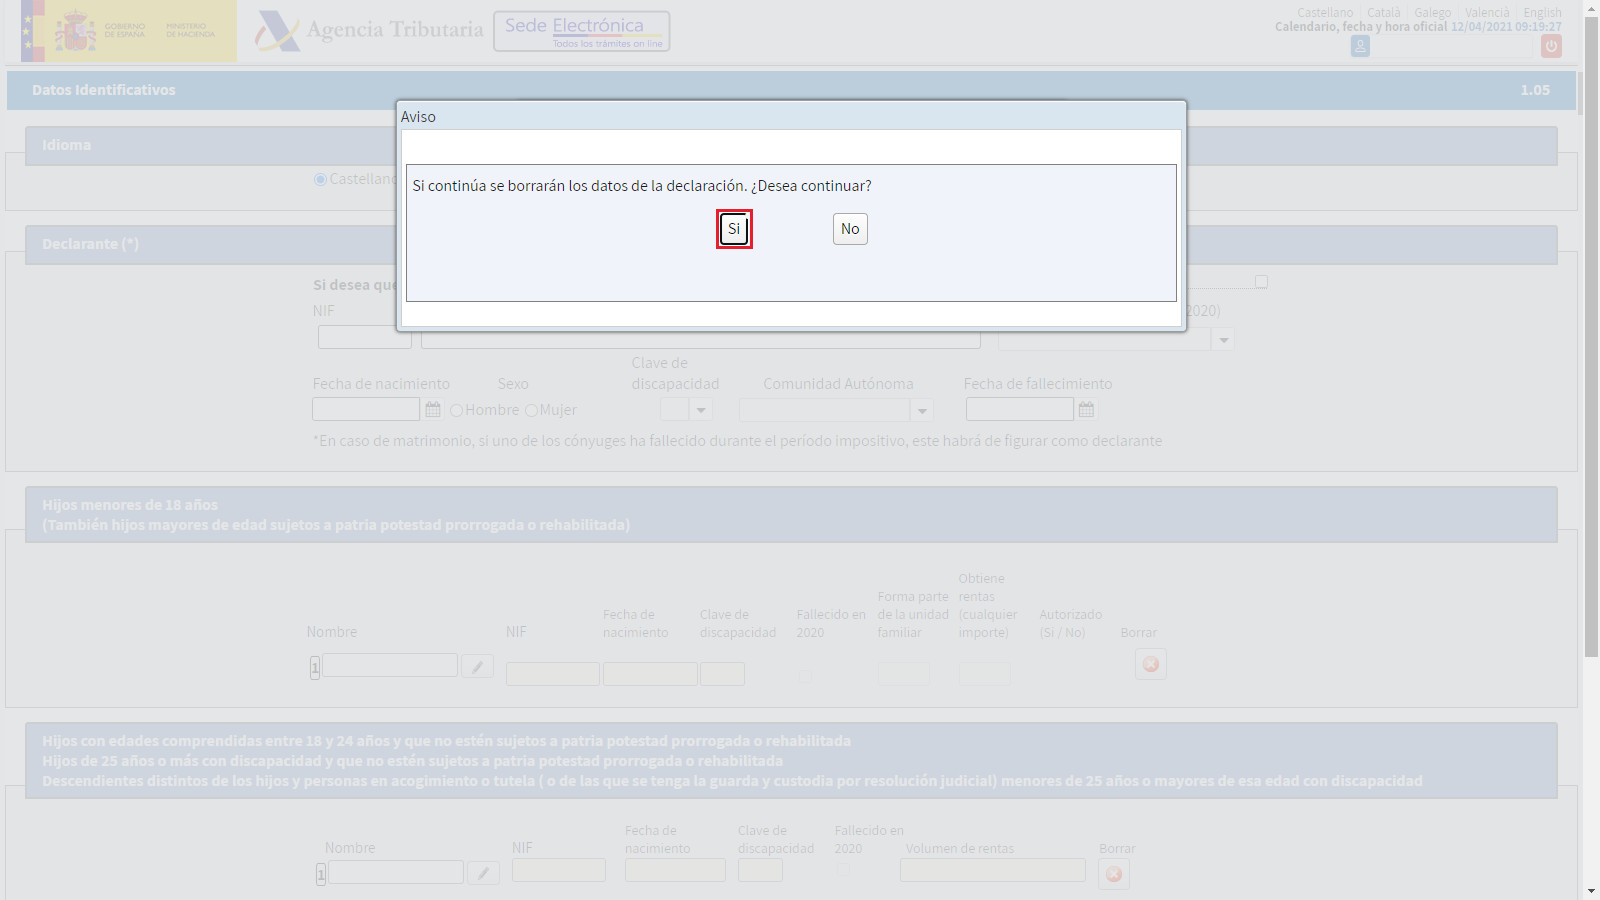Switch language to Valencià link
This screenshot has height=900, width=1600.
[x=1487, y=13]
